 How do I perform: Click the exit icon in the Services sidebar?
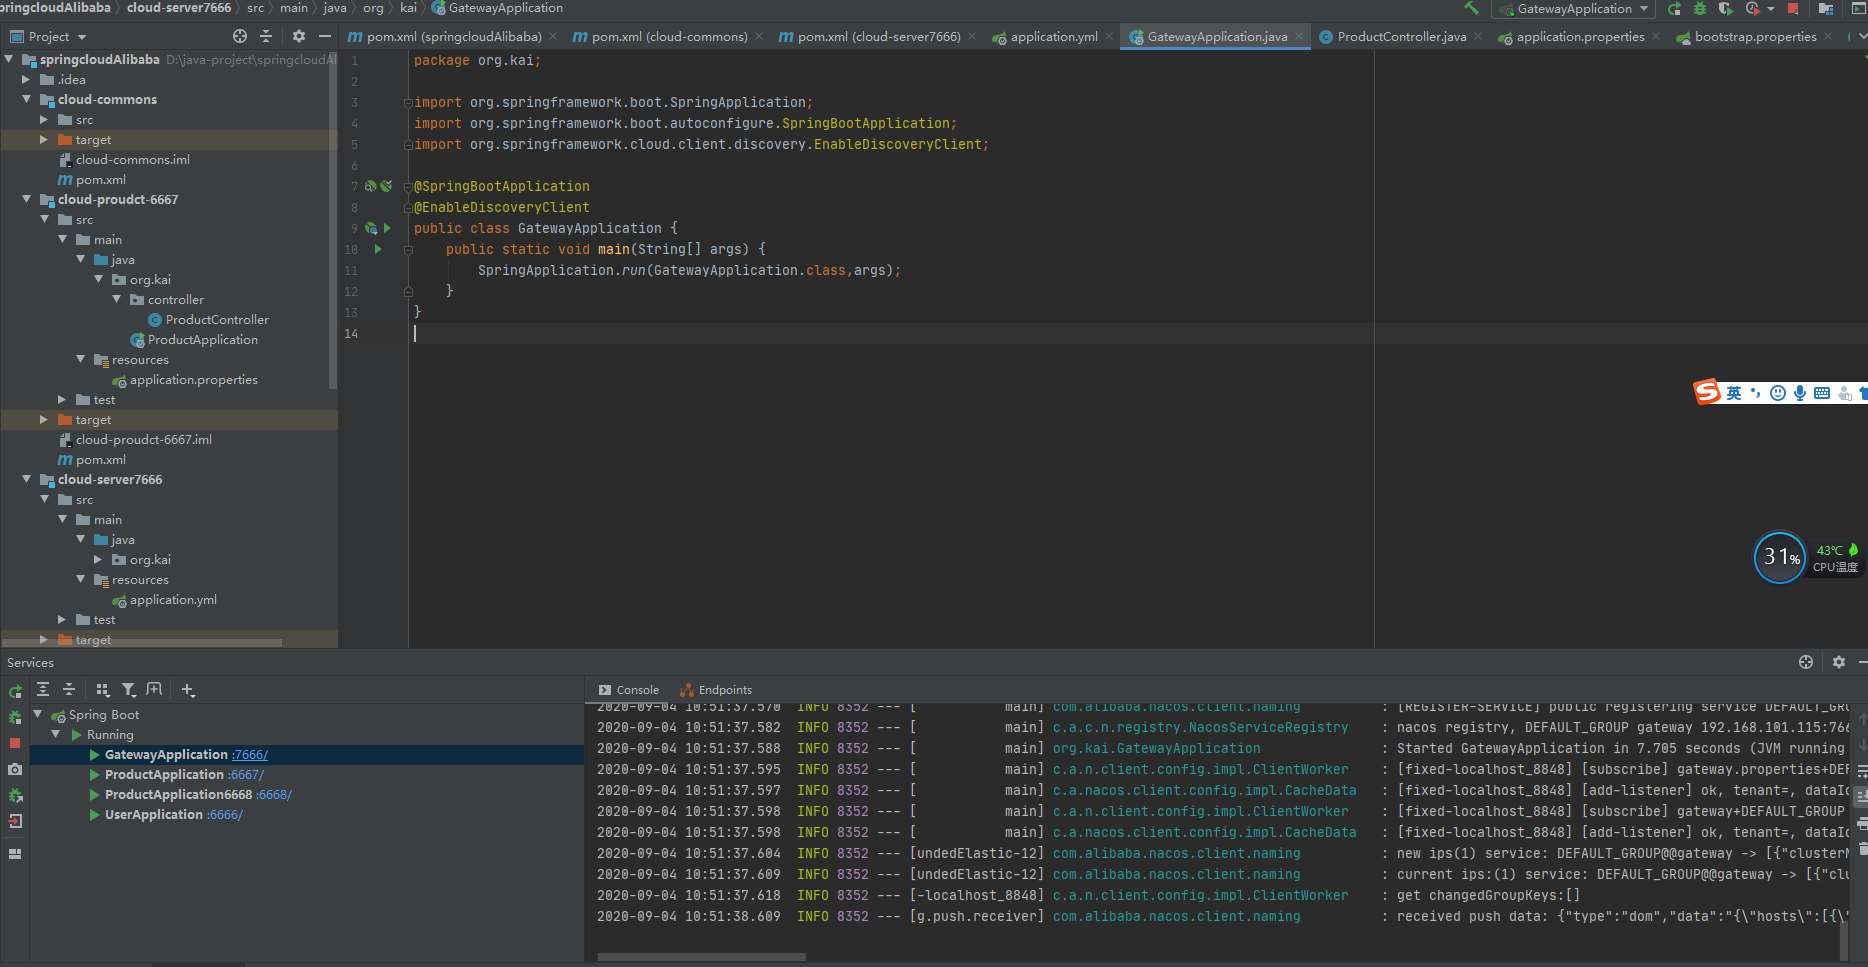(x=15, y=821)
